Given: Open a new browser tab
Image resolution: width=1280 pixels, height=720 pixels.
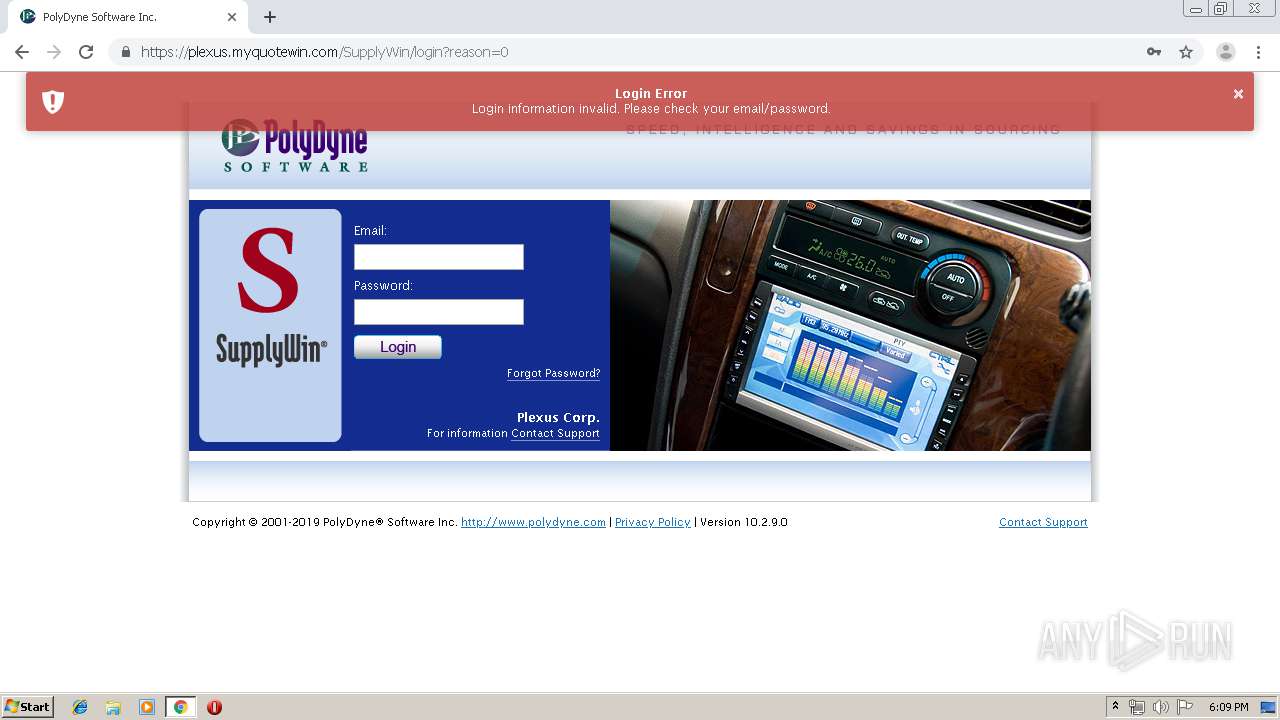Looking at the screenshot, I should click(x=270, y=17).
